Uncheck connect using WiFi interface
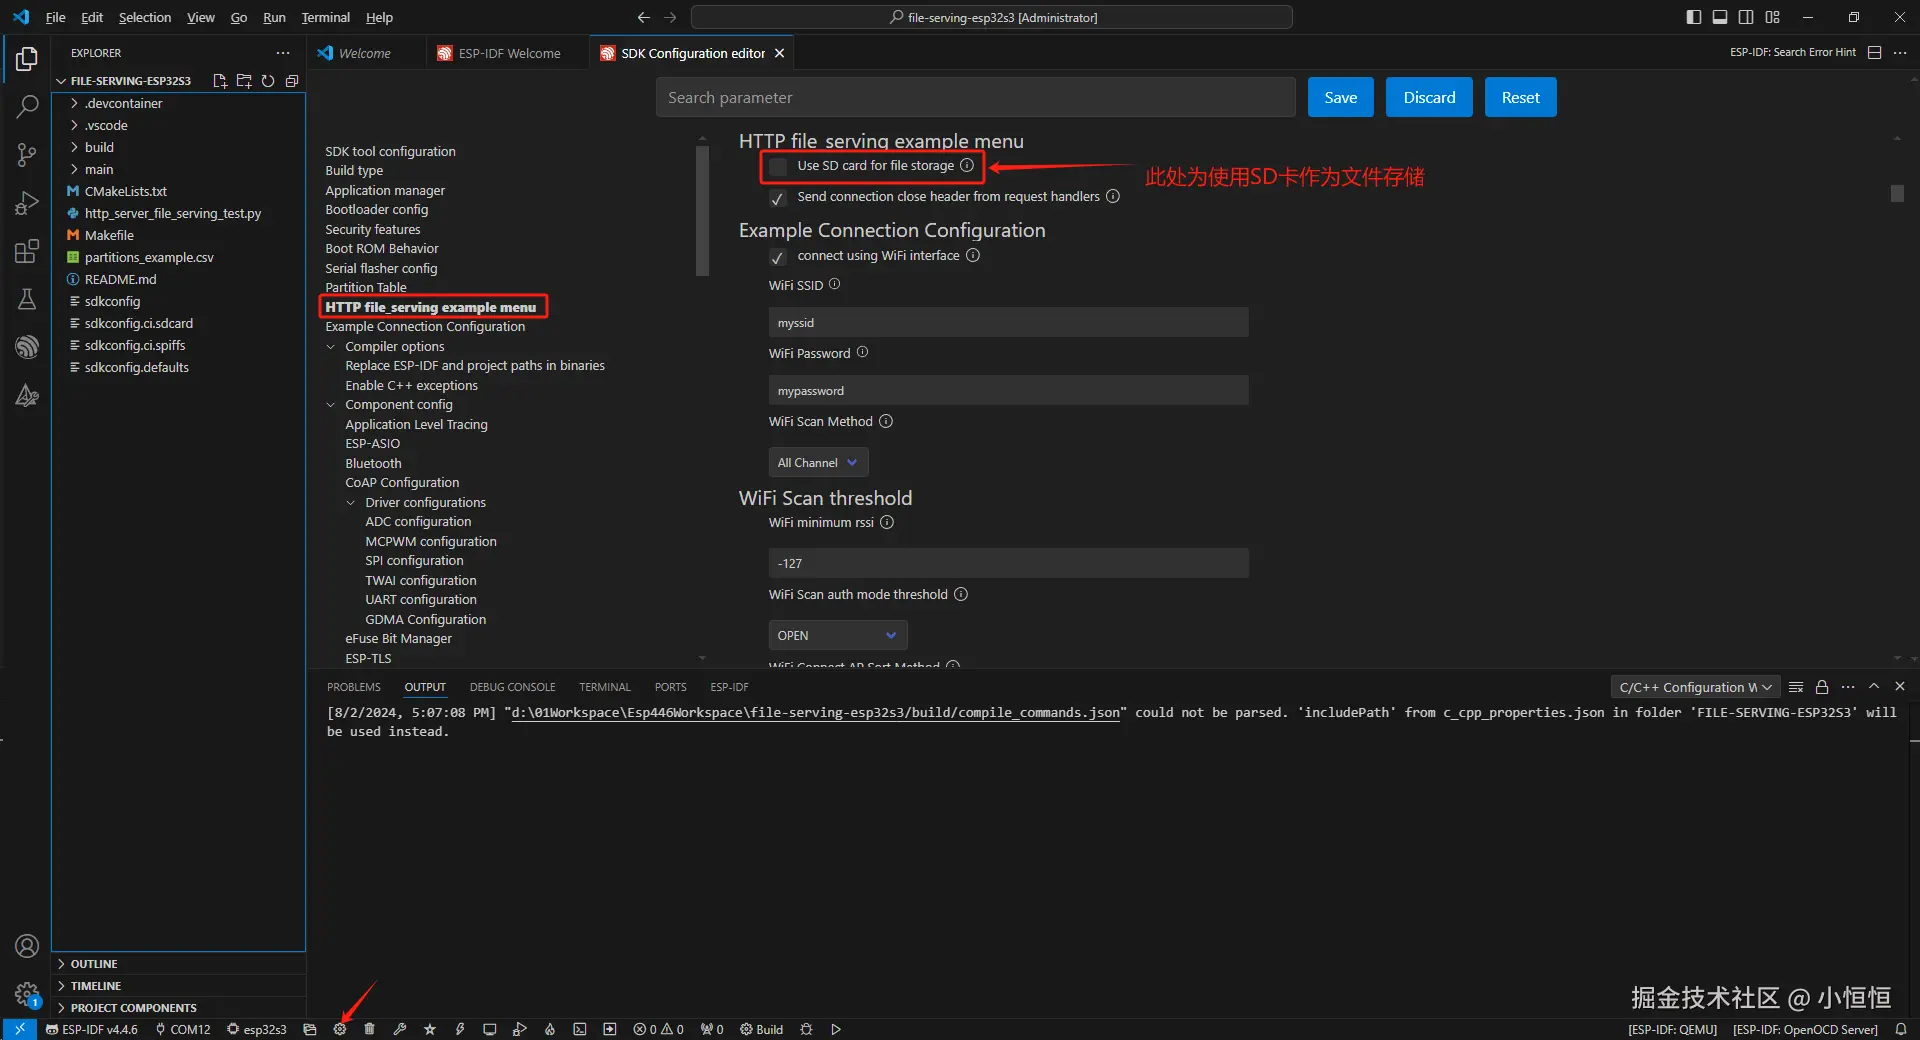This screenshot has height=1040, width=1920. [x=778, y=257]
